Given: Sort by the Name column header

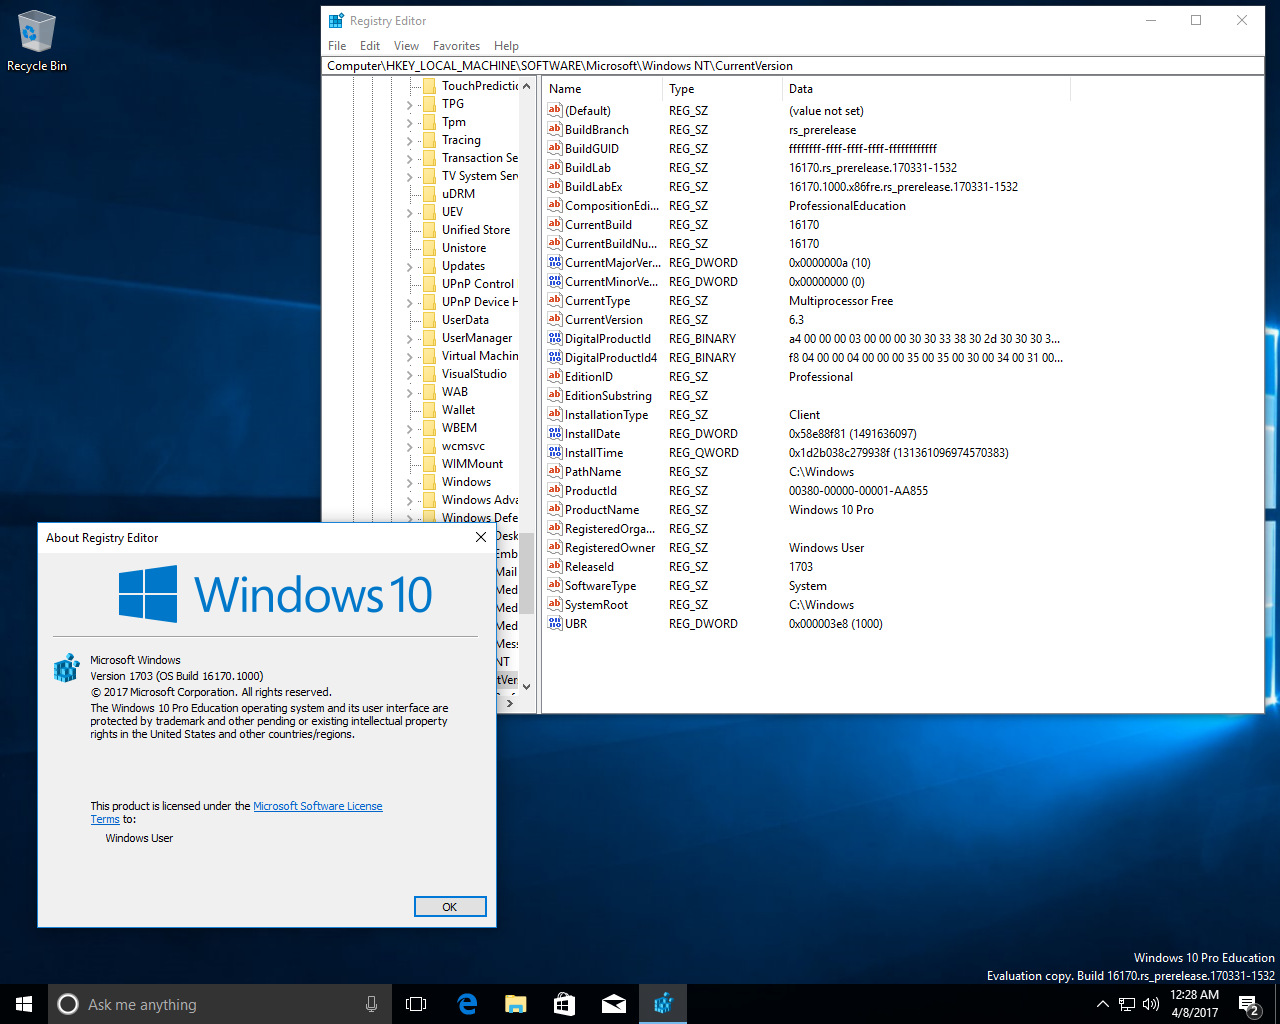Looking at the screenshot, I should click(x=603, y=89).
